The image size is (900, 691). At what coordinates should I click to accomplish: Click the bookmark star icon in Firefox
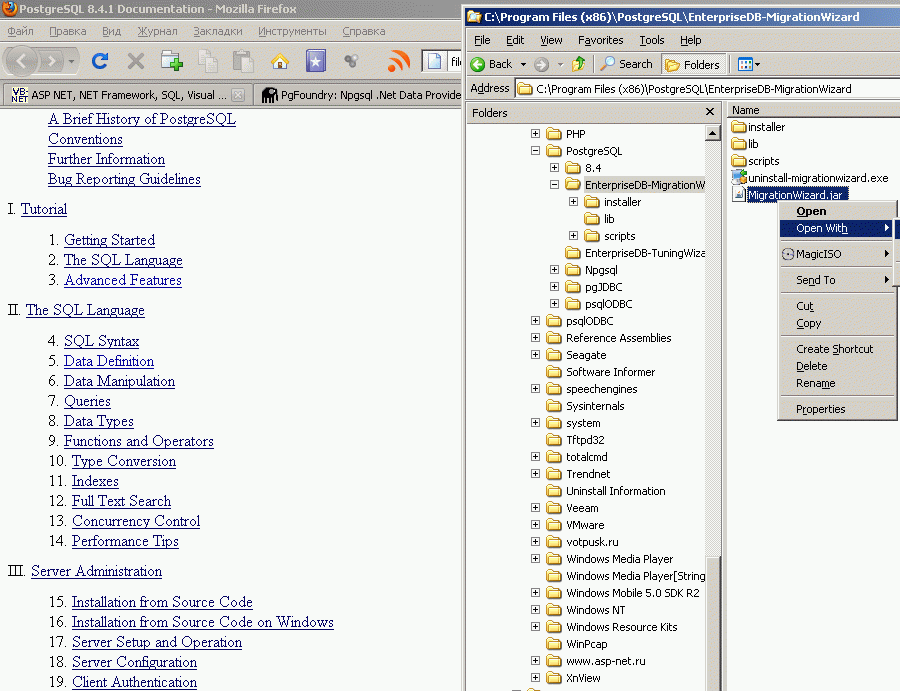[x=316, y=61]
